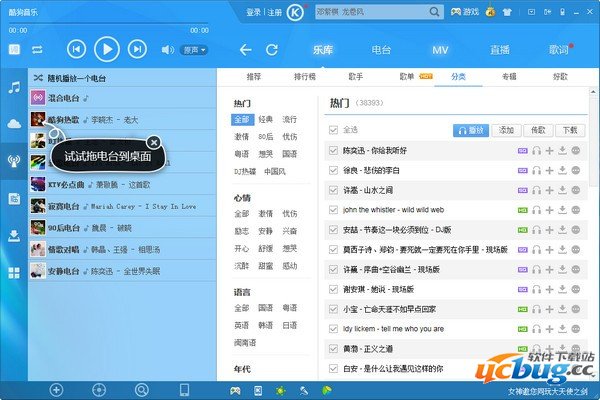Switch to the MV tab
The height and width of the screenshot is (400, 600).
(x=440, y=49)
